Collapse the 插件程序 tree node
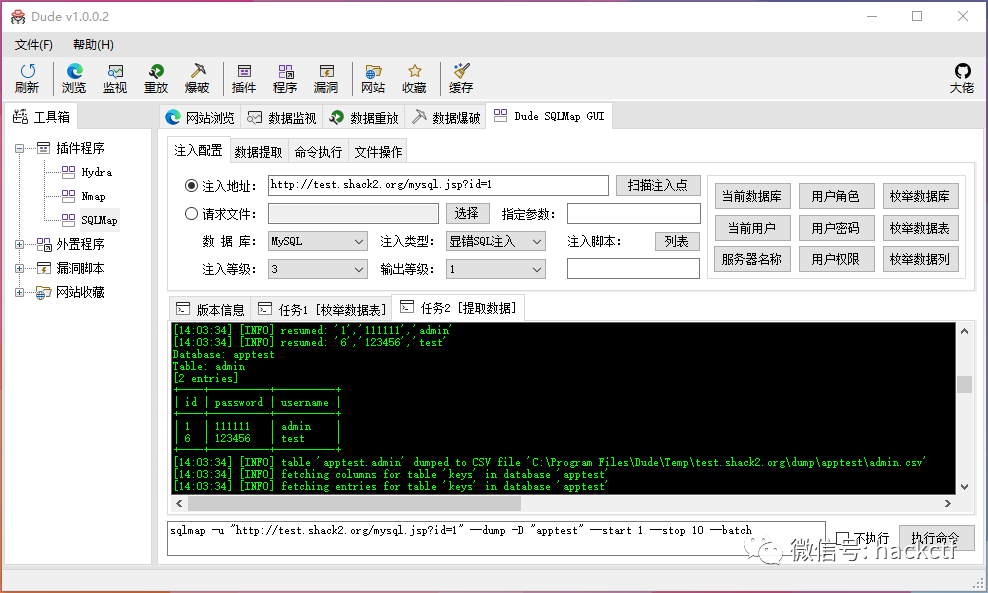Screen dimensions: 988x593 pyautogui.click(x=20, y=148)
